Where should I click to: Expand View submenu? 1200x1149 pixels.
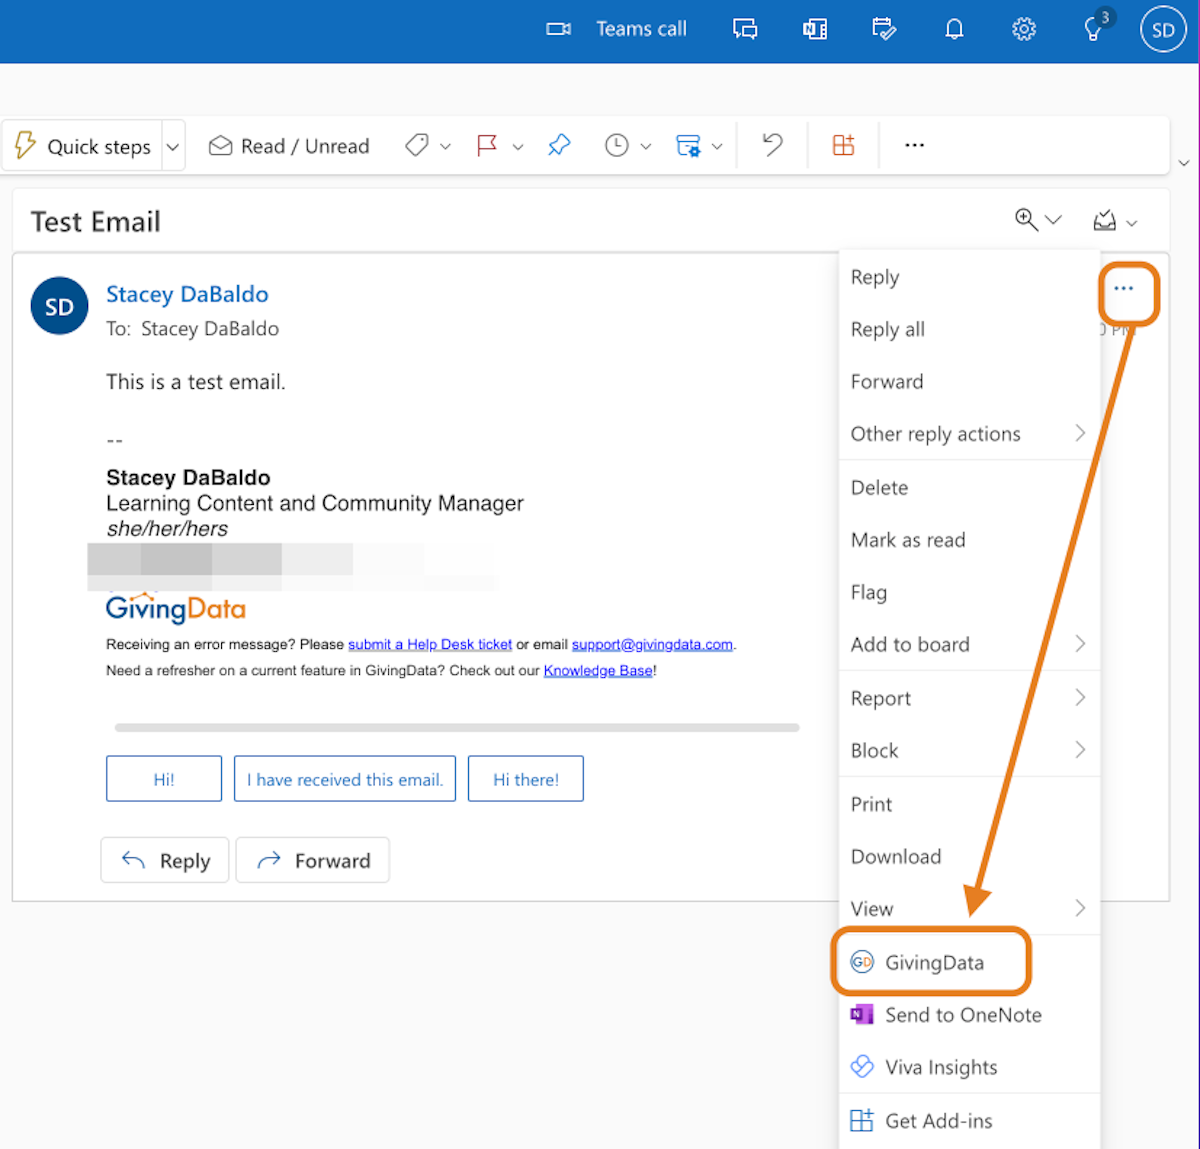click(969, 908)
